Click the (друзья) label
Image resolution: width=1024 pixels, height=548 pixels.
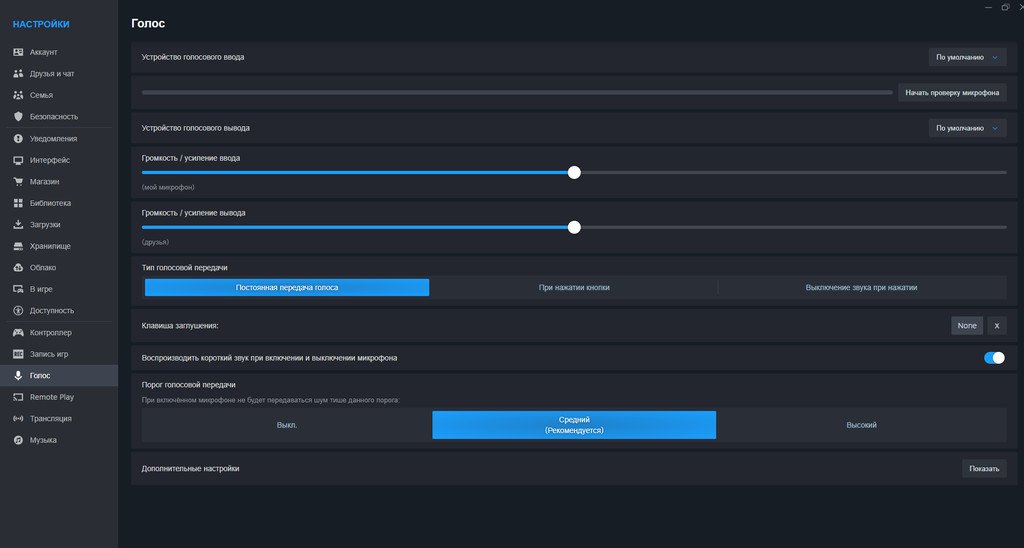click(x=155, y=242)
